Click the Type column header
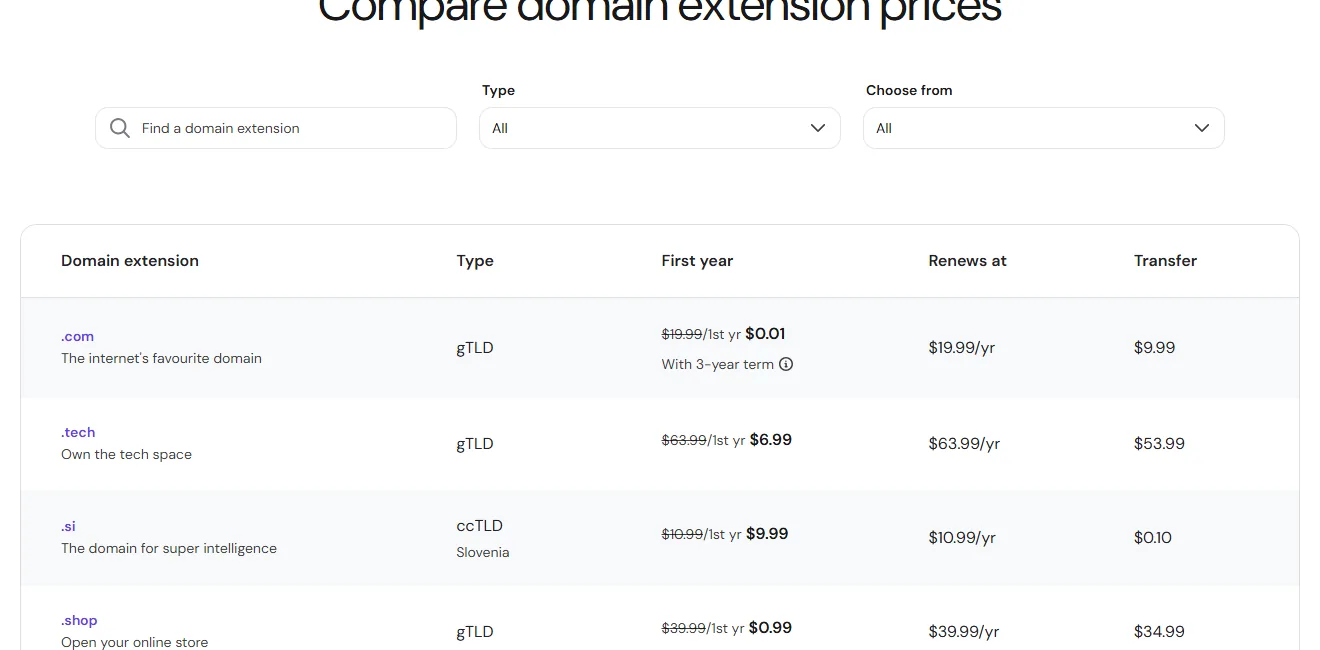 tap(475, 260)
